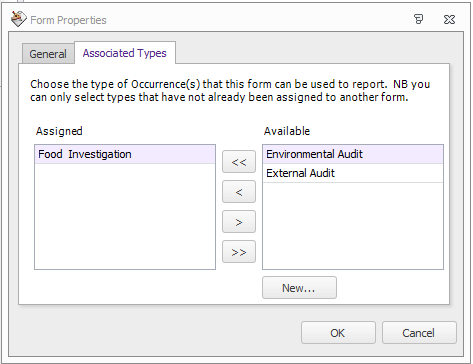The image size is (473, 364).
Task: Select Environmental Audit in Available list
Action: 353,154
